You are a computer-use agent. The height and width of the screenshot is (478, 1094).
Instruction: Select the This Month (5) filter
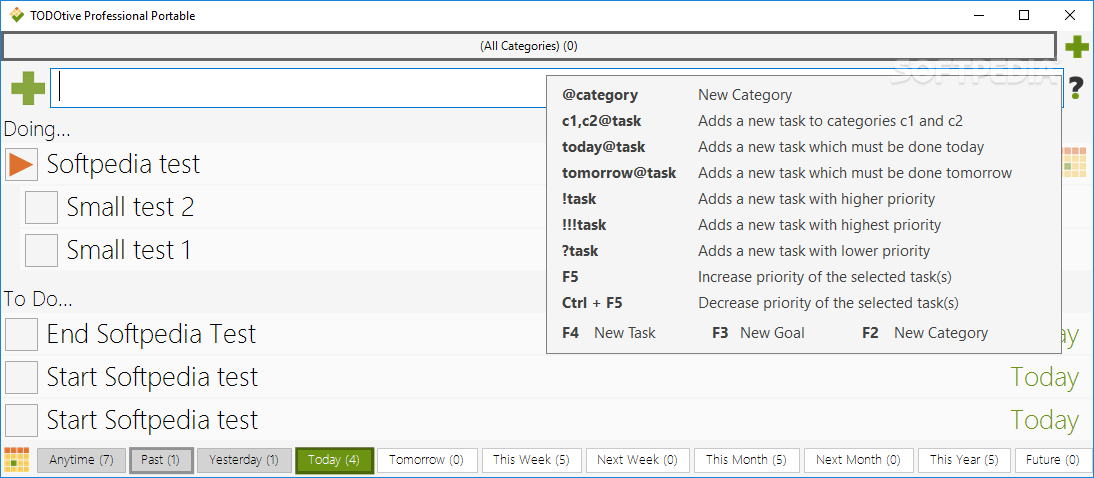click(x=746, y=460)
